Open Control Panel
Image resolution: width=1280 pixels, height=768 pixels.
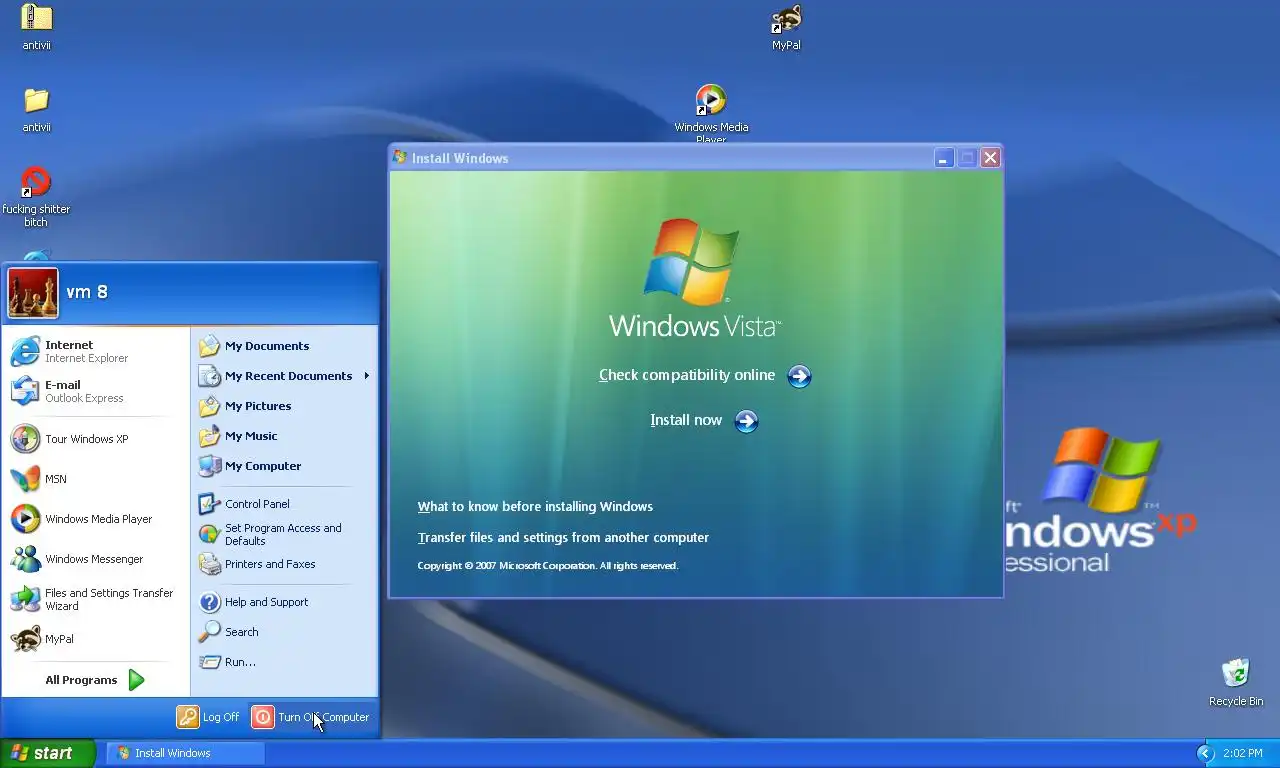284,504
